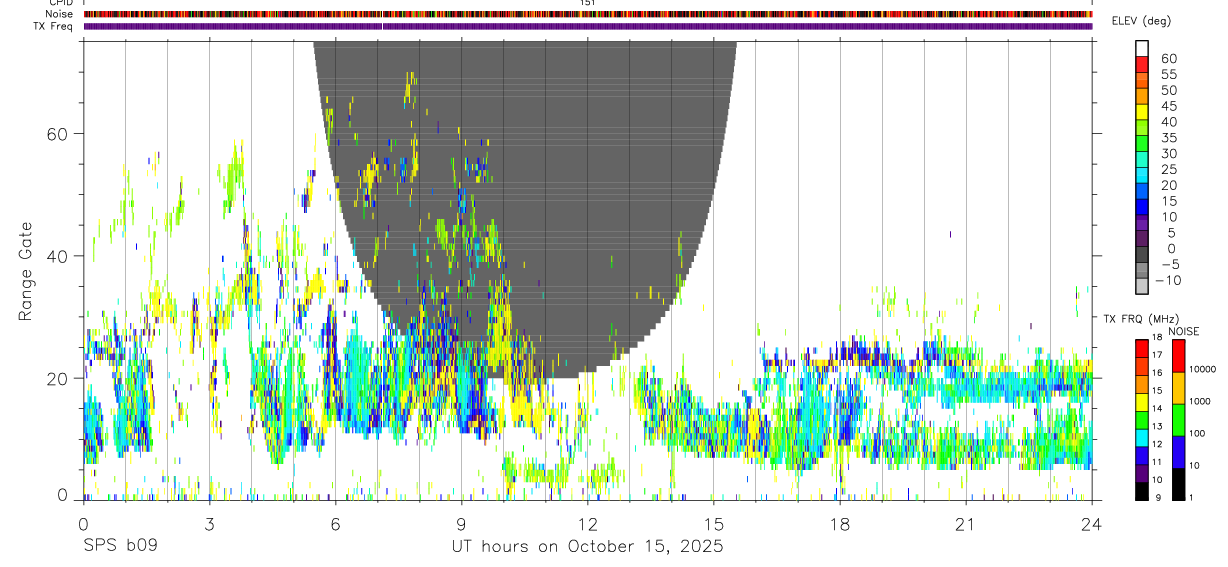Image resolution: width=1228 pixels, height=567 pixels.
Task: Click the '24' tick label on the UT hours axis
Action: pyautogui.click(x=1092, y=524)
